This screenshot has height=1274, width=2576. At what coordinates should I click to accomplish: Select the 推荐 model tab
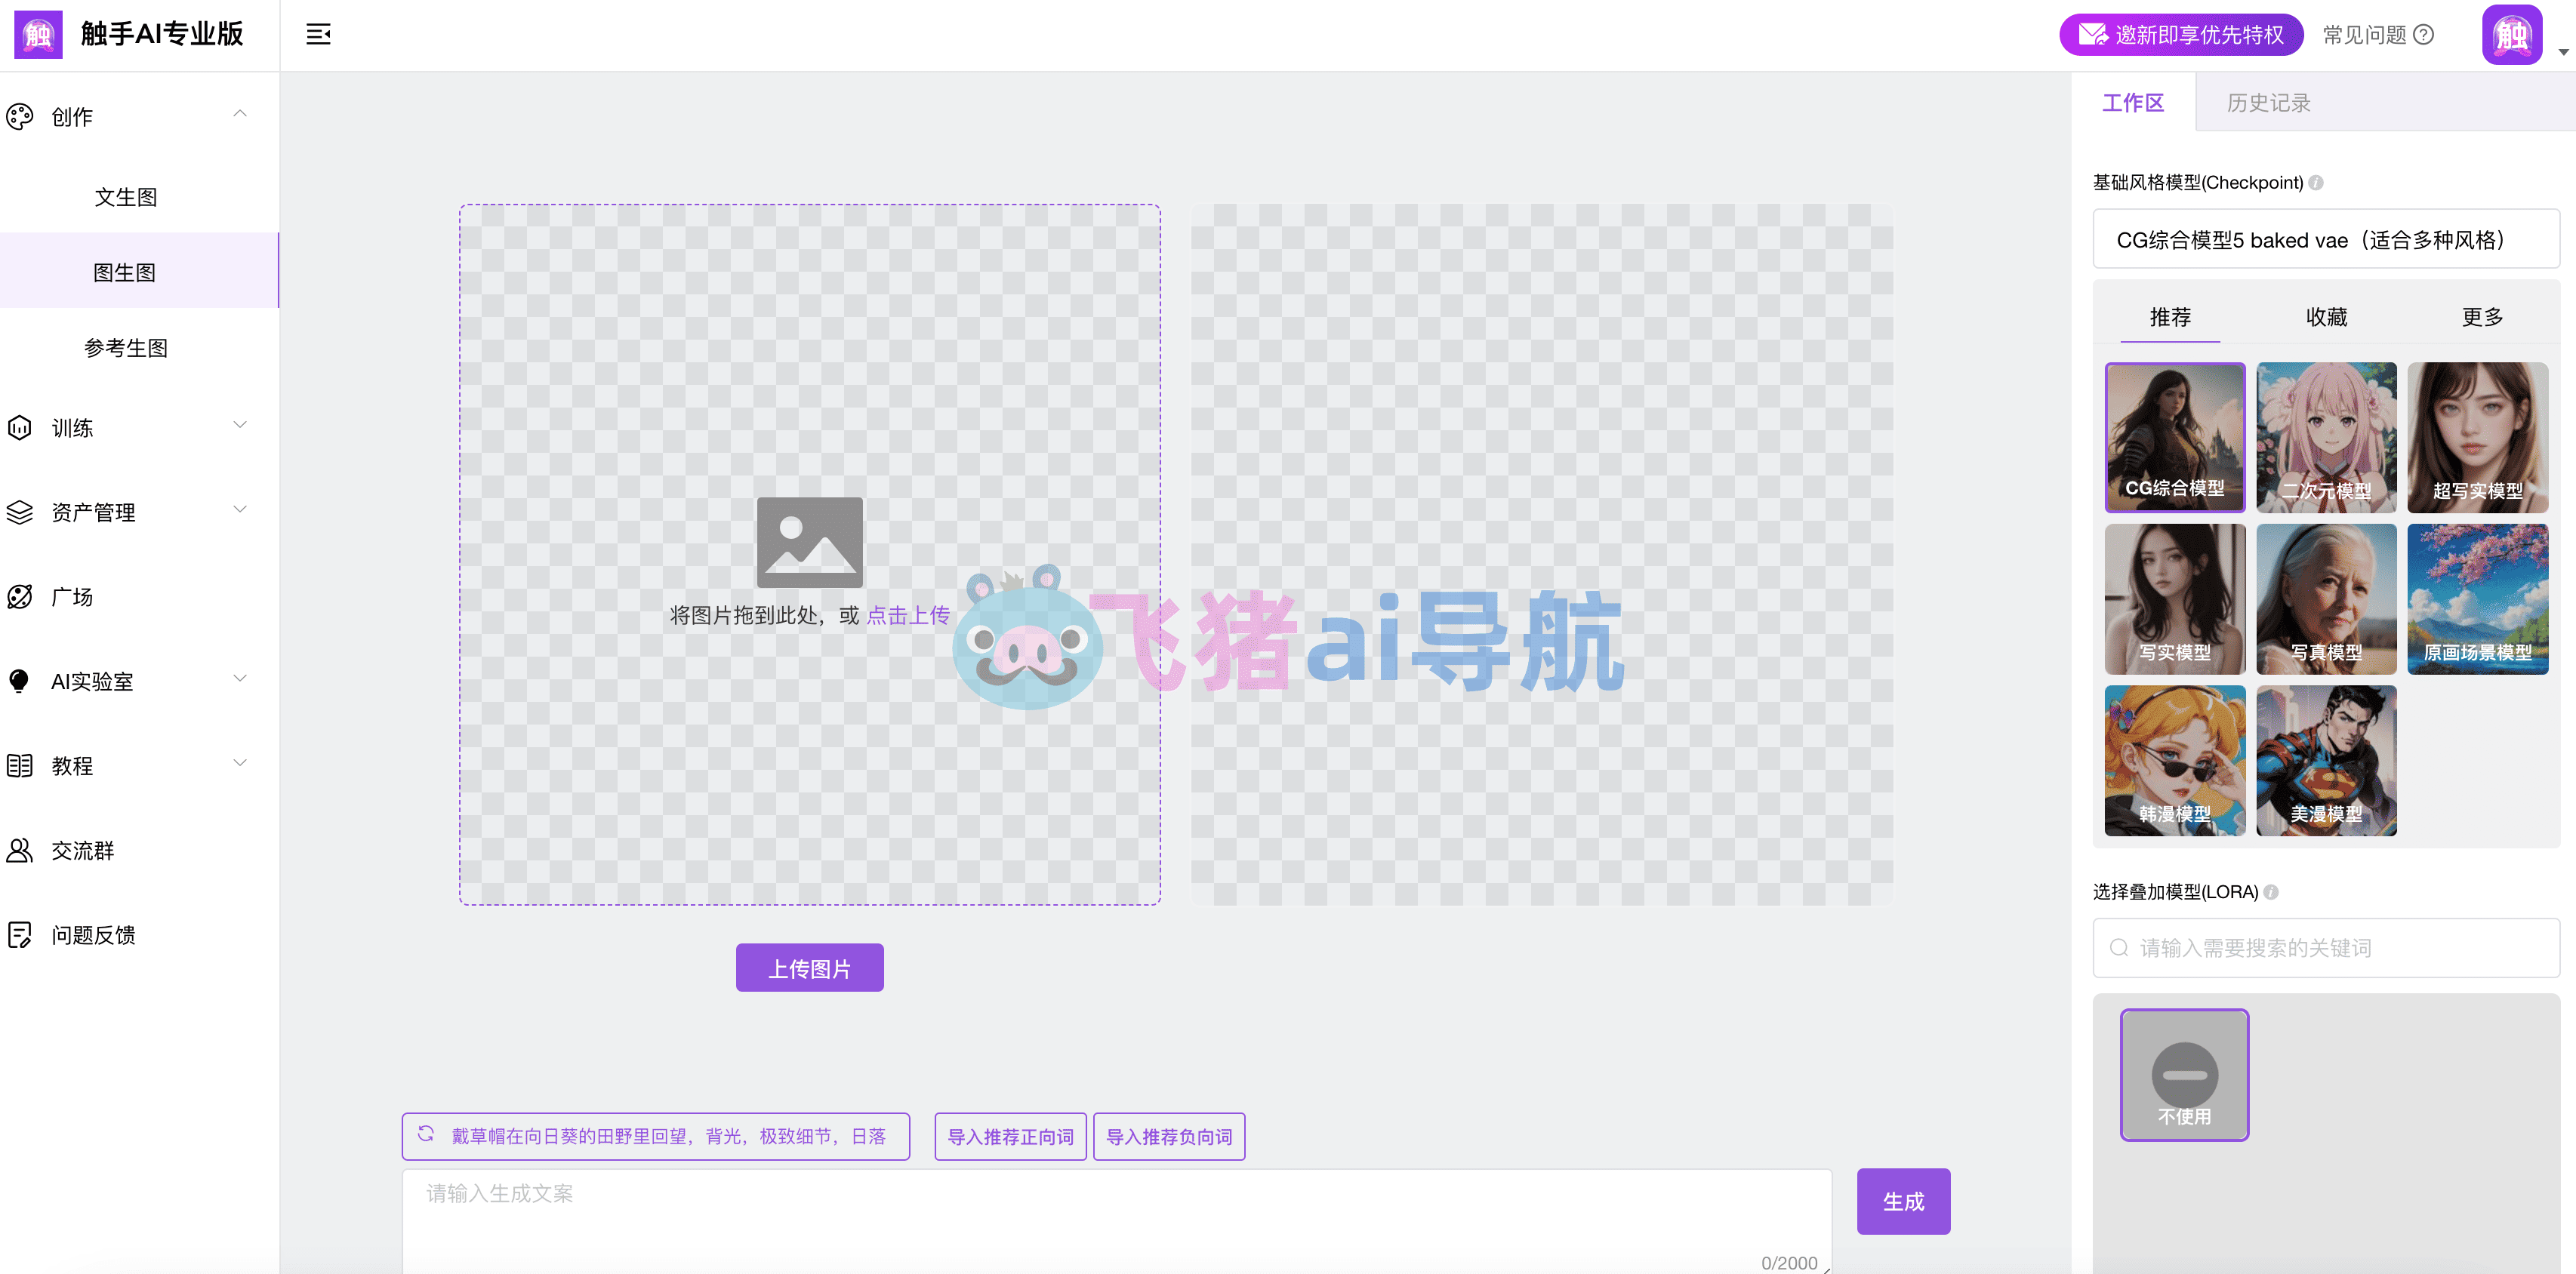click(x=2170, y=317)
